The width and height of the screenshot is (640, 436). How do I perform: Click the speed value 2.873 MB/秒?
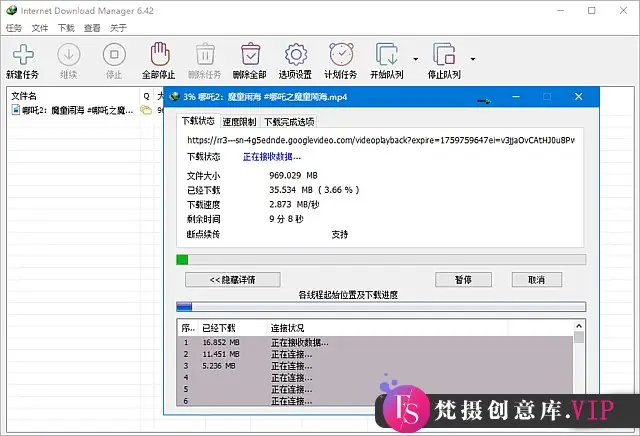point(294,205)
